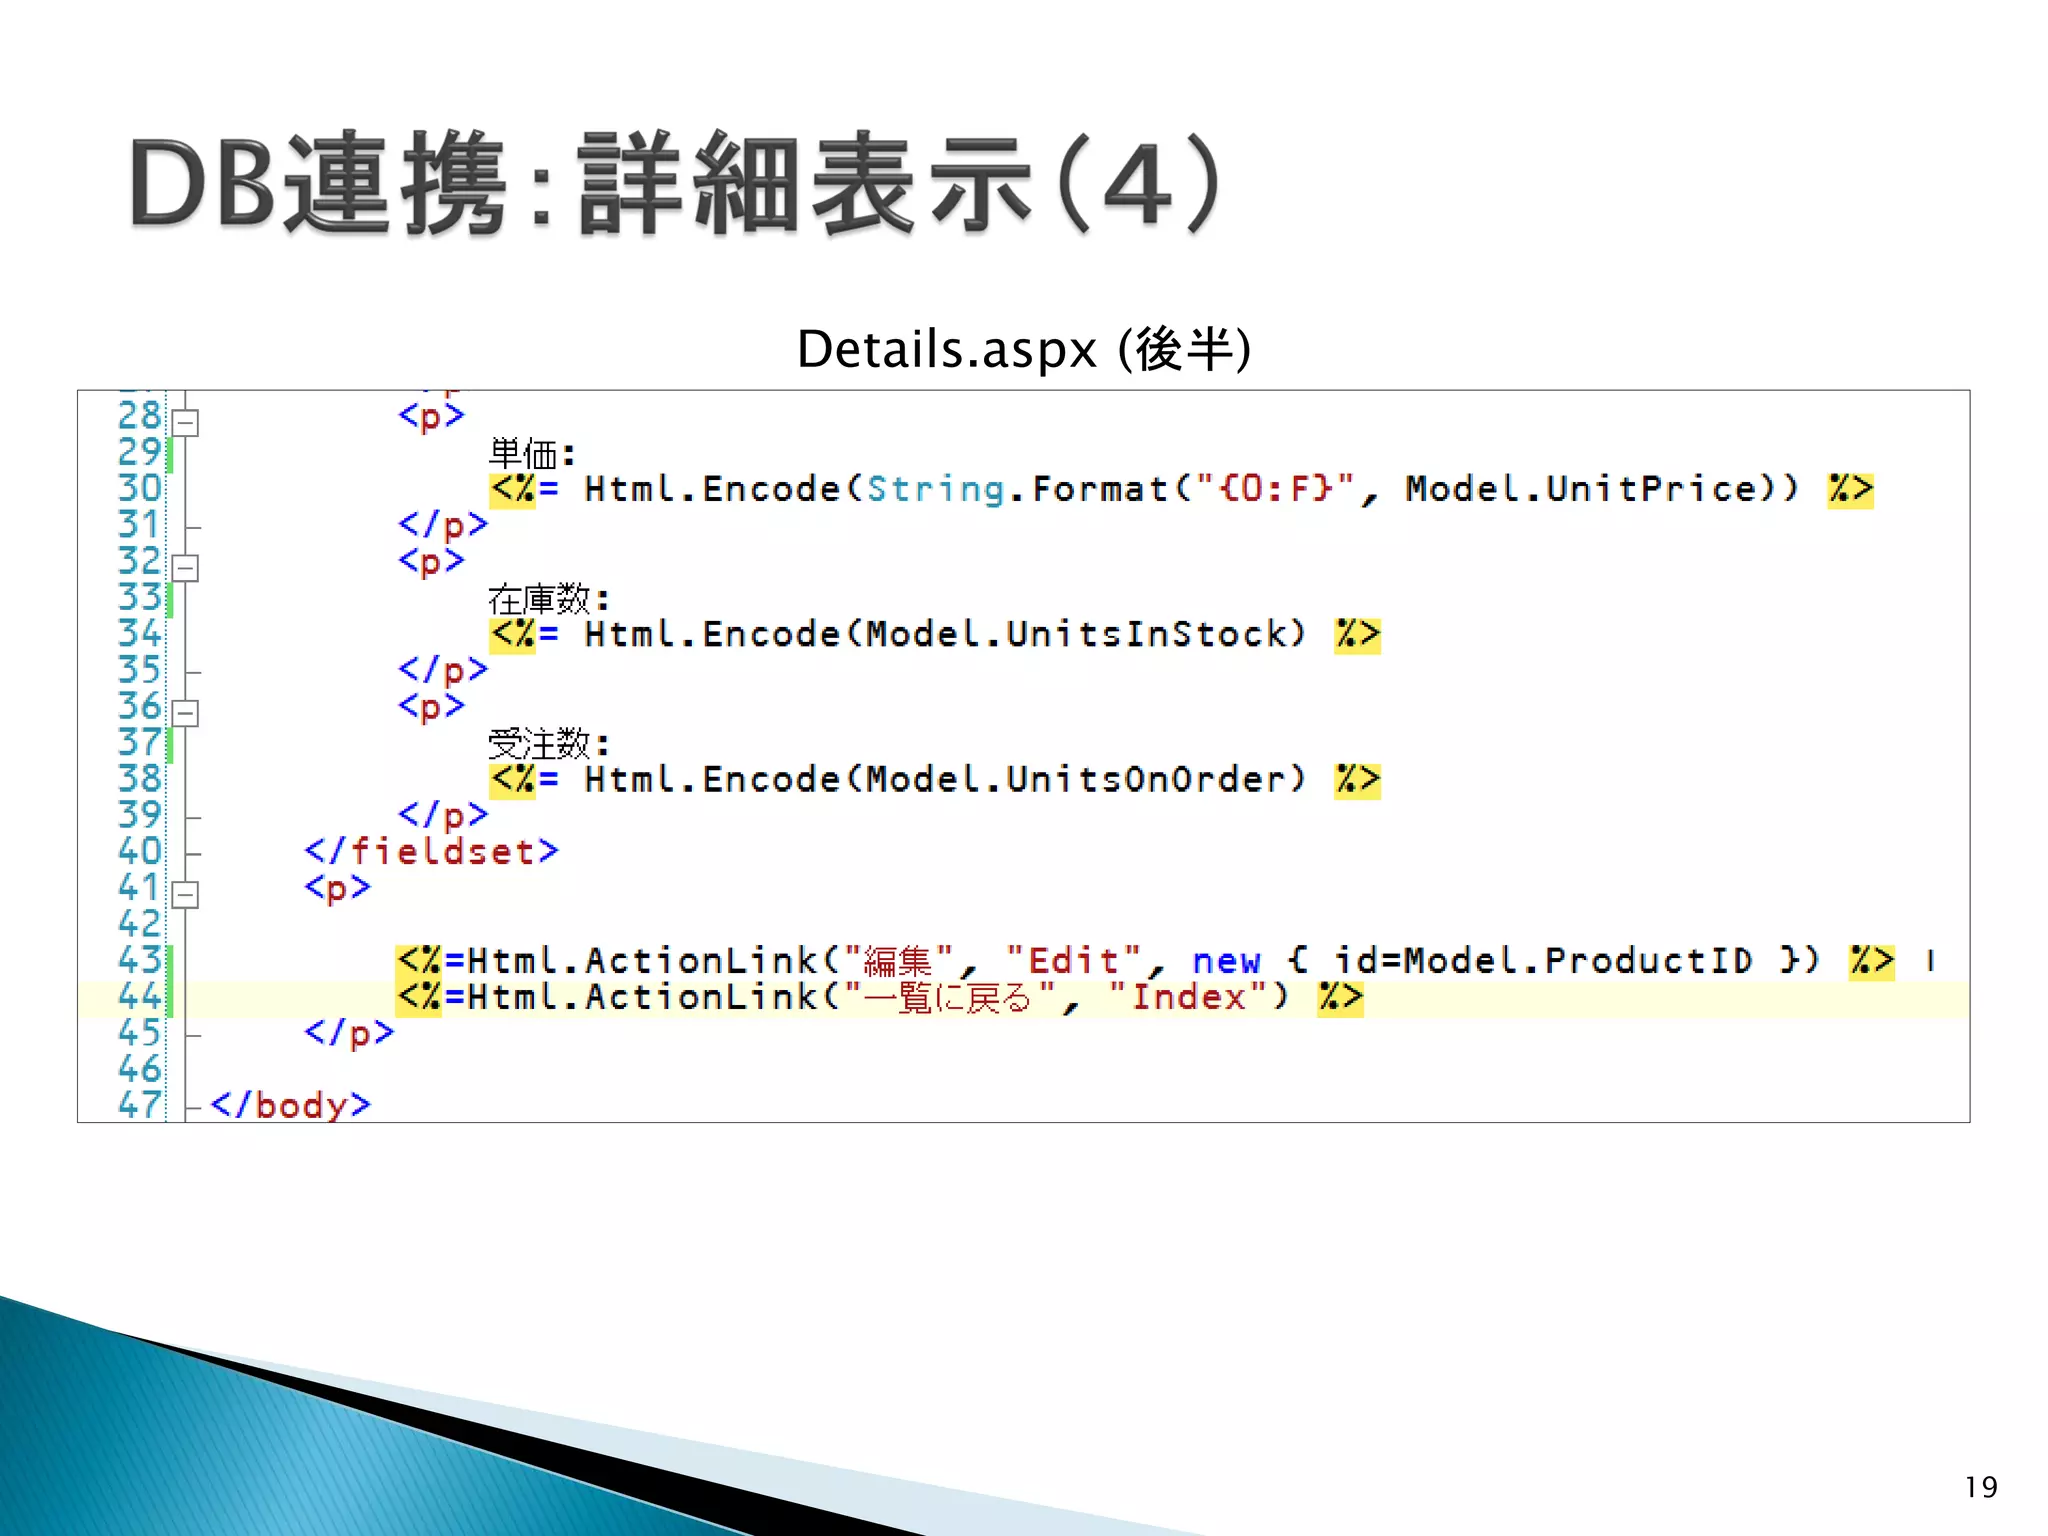Click line number 47 in the gutter

pos(139,1104)
